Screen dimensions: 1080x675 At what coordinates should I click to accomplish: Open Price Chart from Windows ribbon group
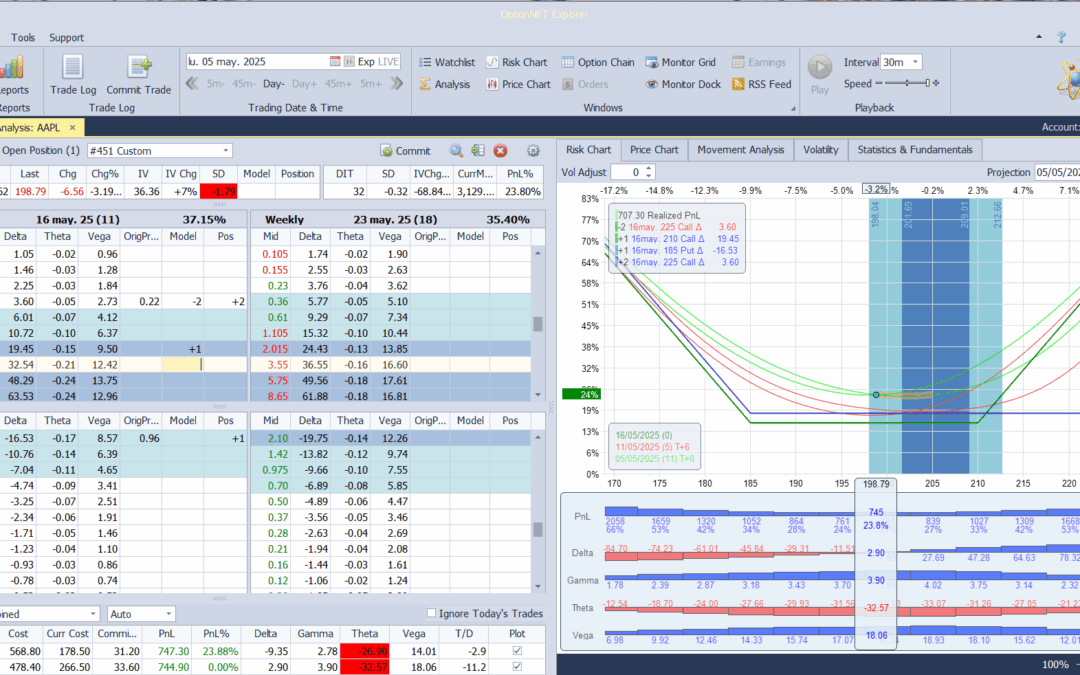[x=518, y=84]
